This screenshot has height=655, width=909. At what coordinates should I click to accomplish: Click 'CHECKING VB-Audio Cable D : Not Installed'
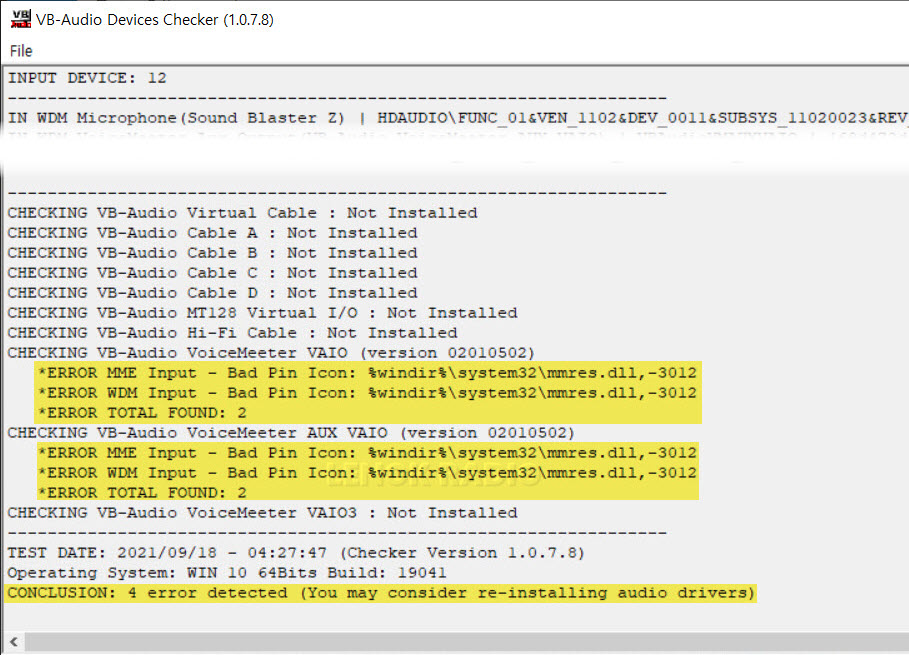coord(212,293)
